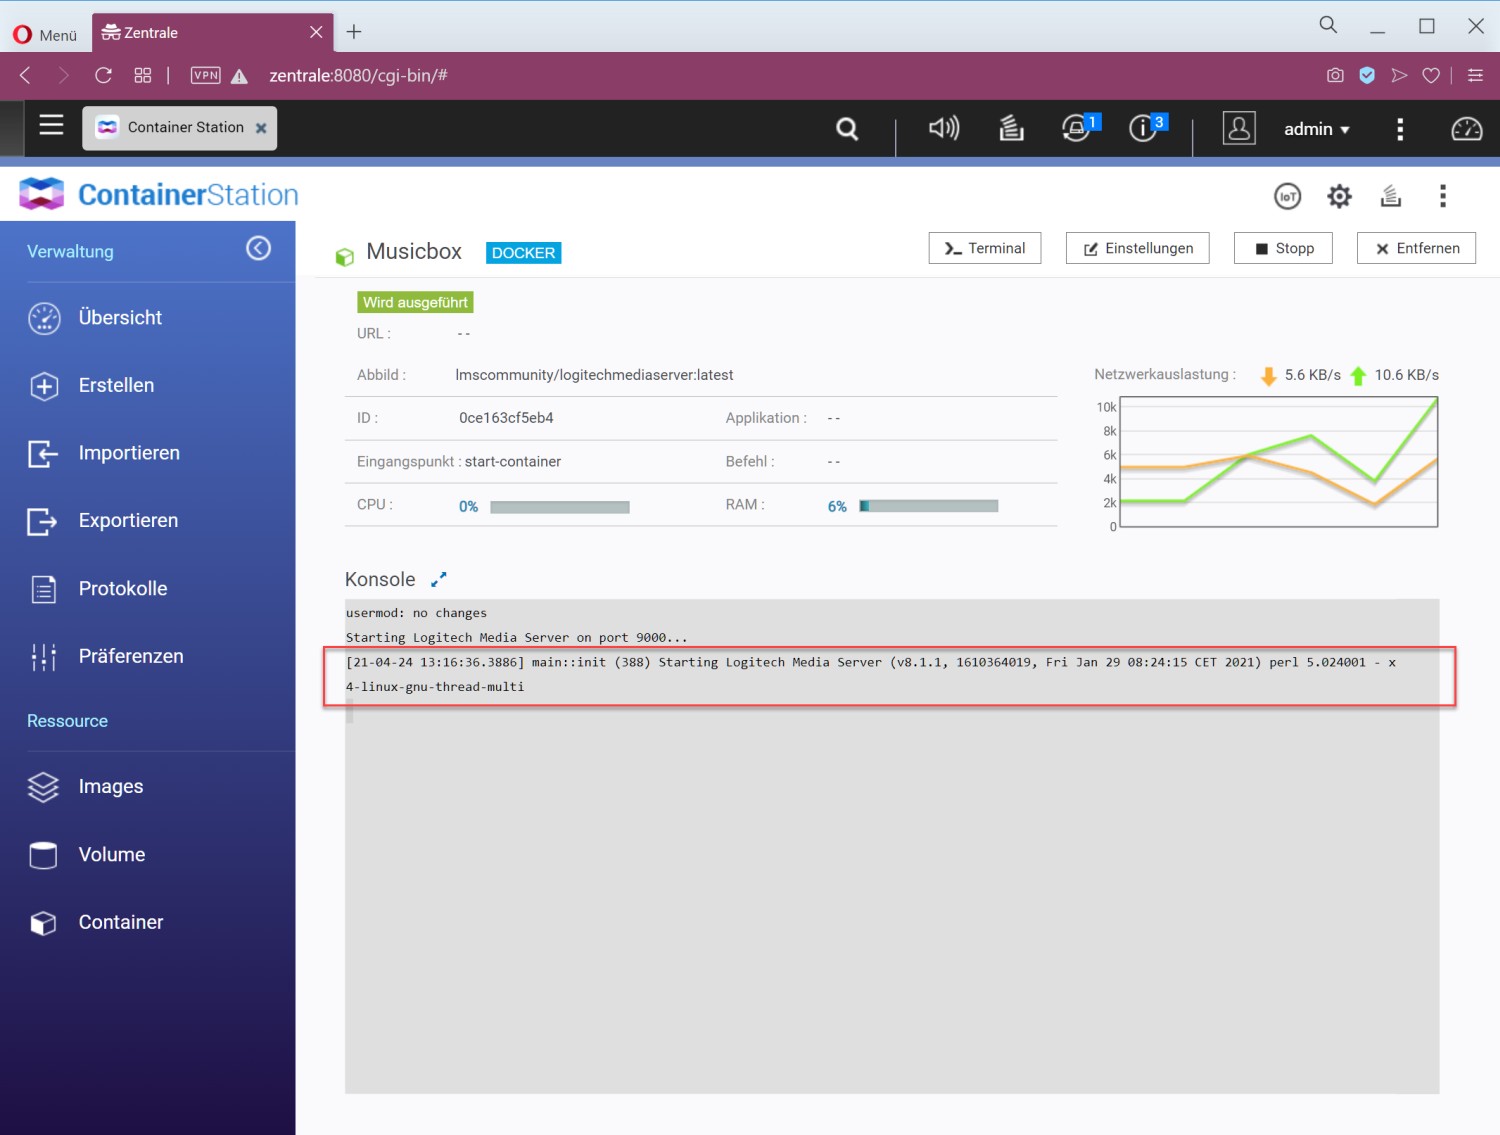Open Container Station more options dots

(1442, 196)
